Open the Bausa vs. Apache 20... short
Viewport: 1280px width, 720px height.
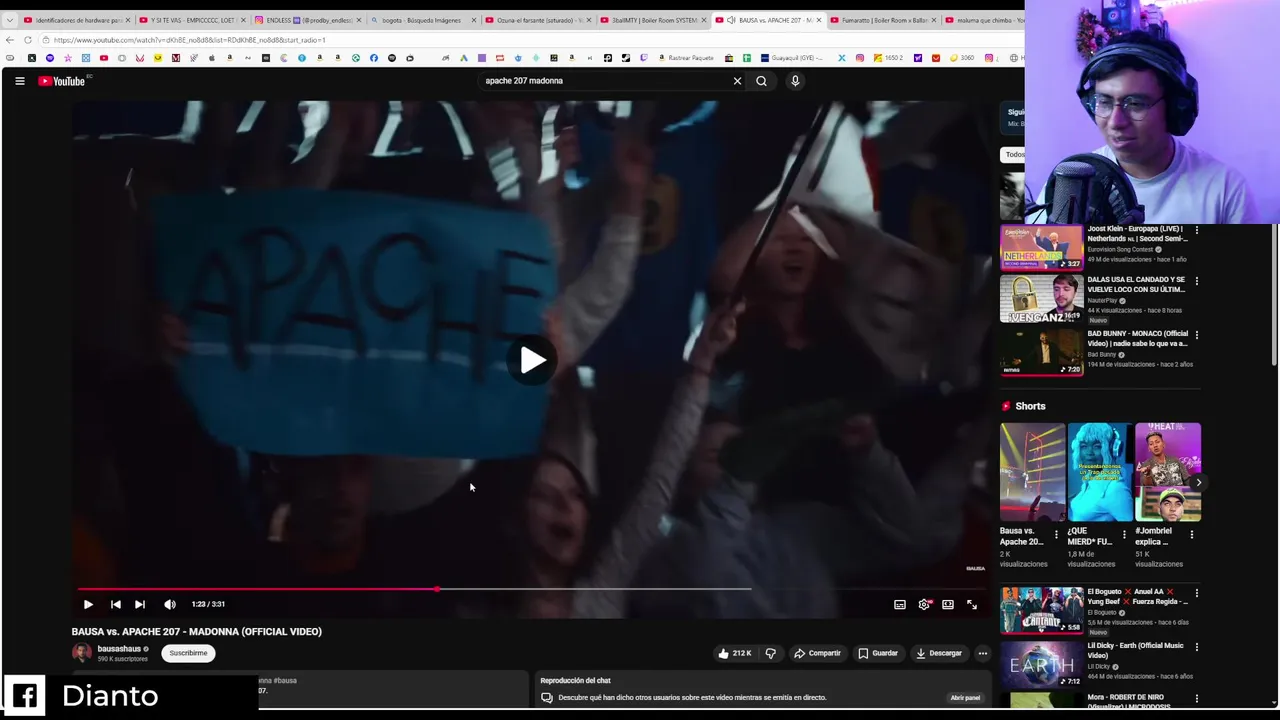(1033, 472)
